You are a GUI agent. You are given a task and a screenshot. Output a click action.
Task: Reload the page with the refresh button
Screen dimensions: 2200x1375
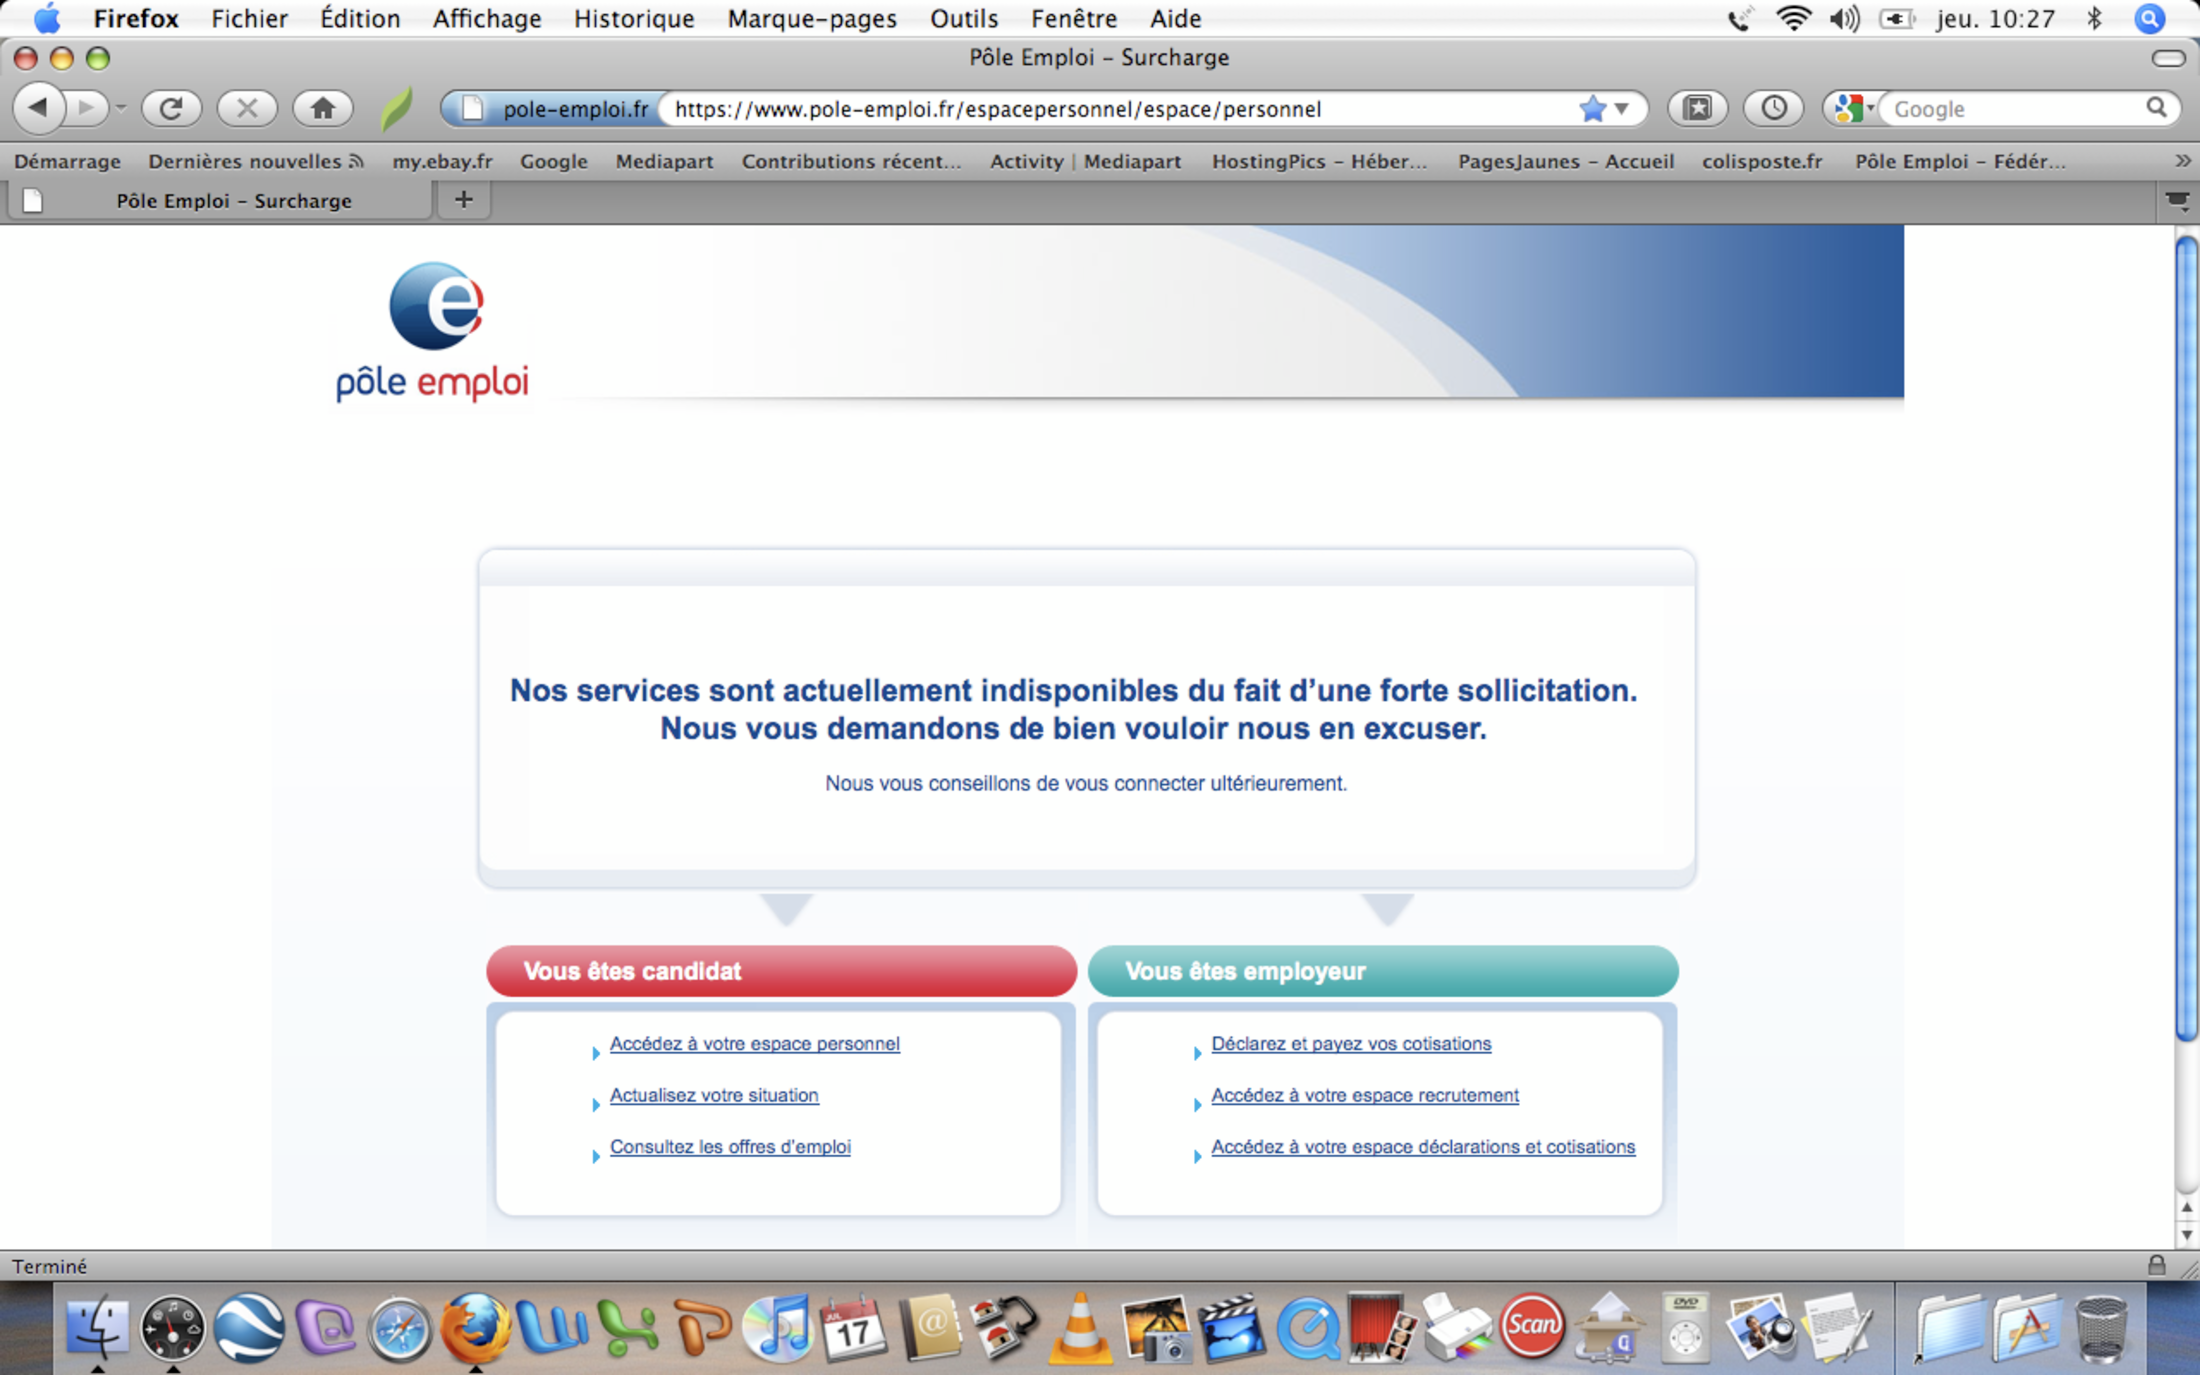(x=171, y=108)
